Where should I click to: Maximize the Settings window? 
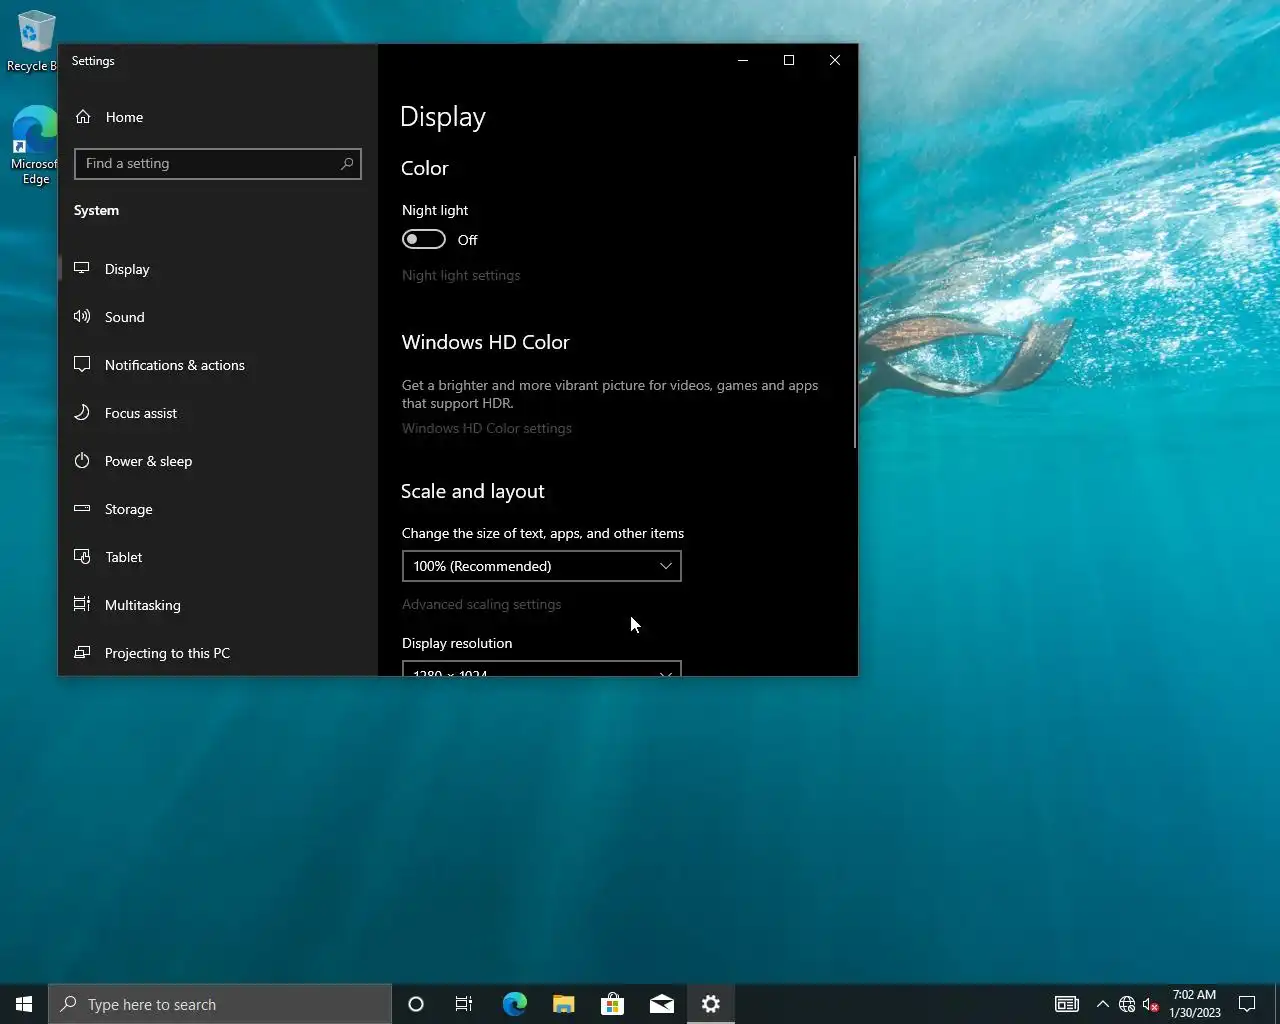788,60
